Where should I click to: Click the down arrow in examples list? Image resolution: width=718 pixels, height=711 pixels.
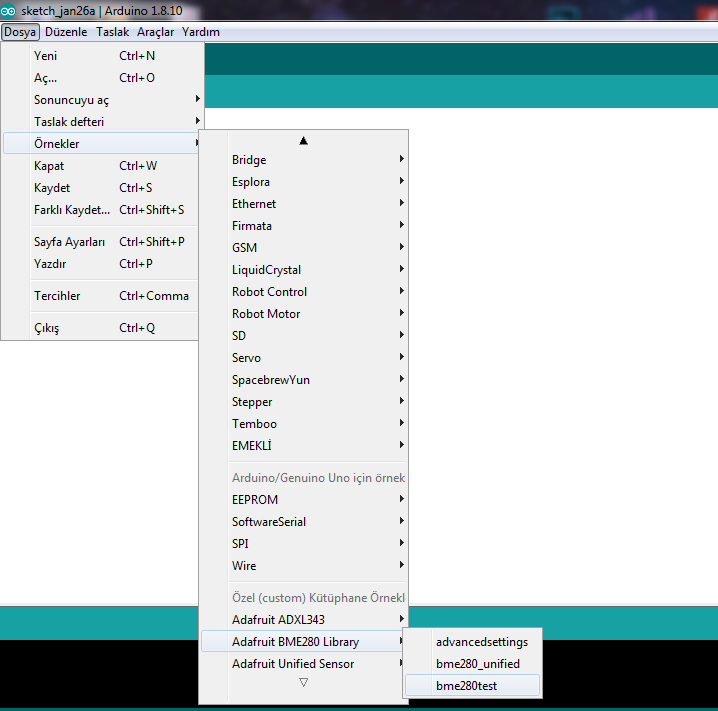pyautogui.click(x=303, y=683)
